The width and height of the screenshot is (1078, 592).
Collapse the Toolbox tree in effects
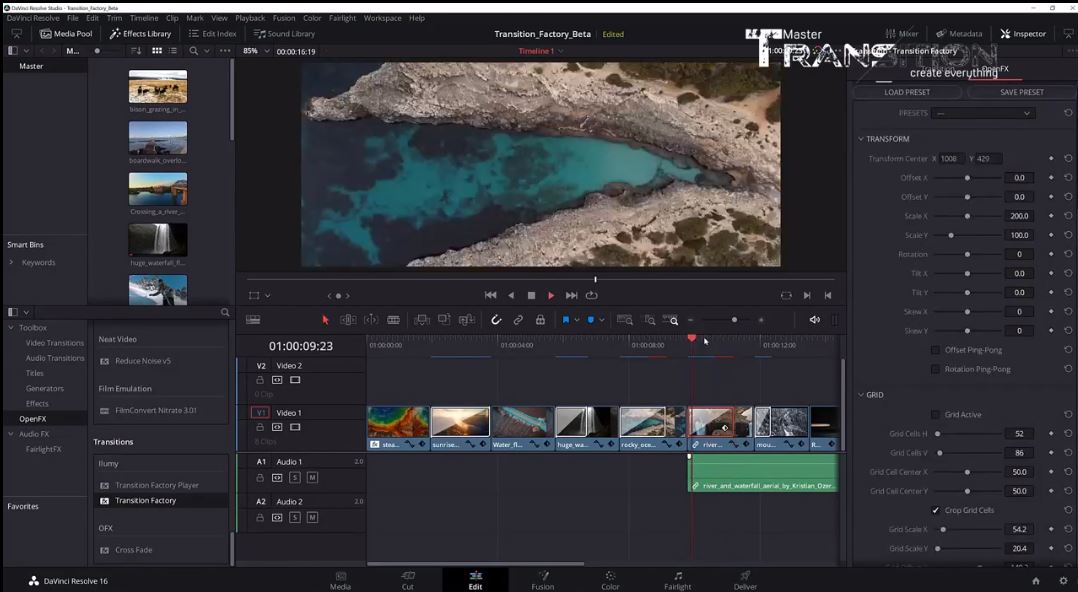click(x=11, y=327)
